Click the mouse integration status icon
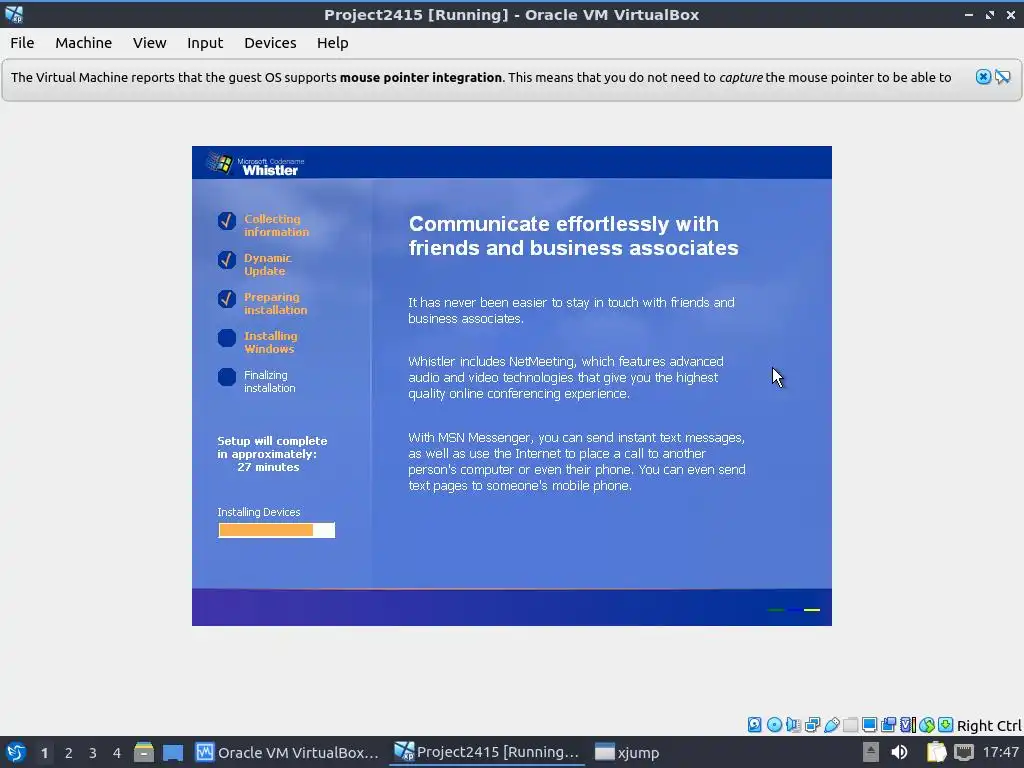Viewport: 1024px width, 768px height. coord(927,724)
